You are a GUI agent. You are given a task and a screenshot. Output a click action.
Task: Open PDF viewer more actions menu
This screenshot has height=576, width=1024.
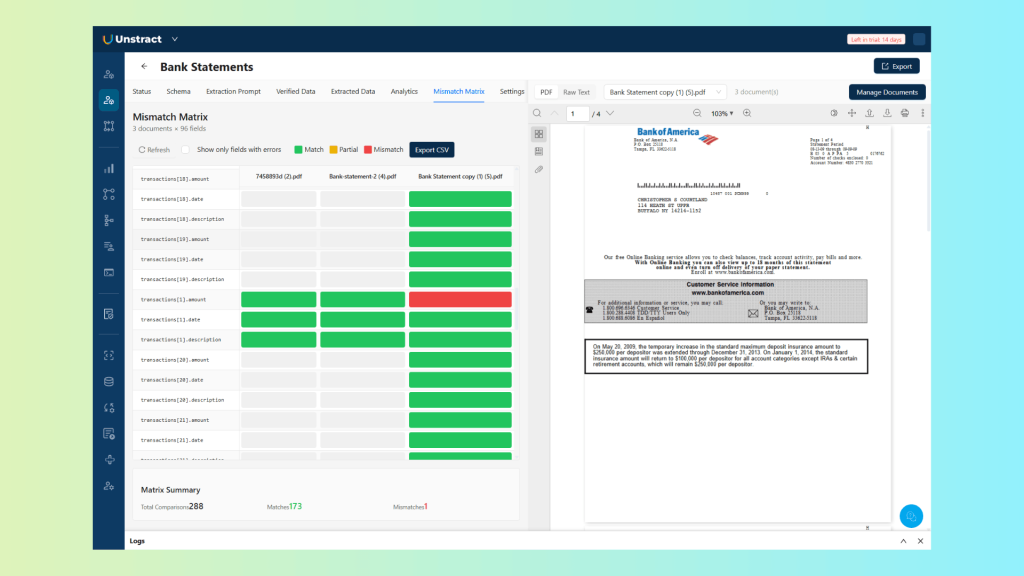click(x=922, y=113)
